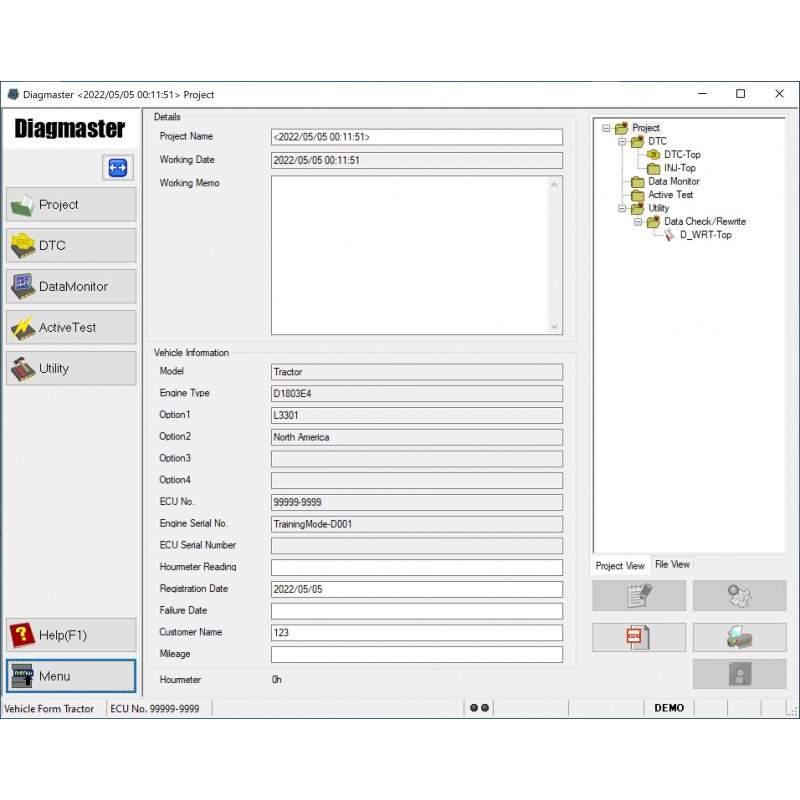
Task: Click the Working Memo scrollbar down arrow
Action: (x=555, y=327)
